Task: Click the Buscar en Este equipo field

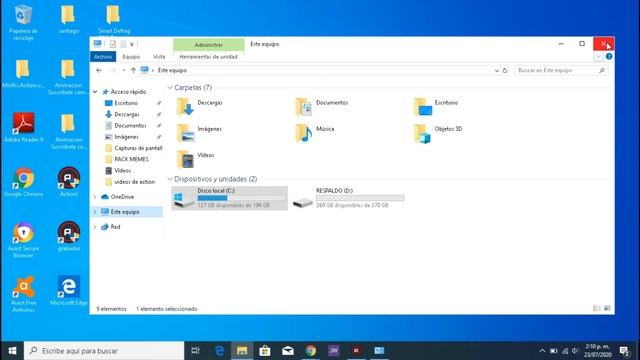Action: click(x=561, y=70)
